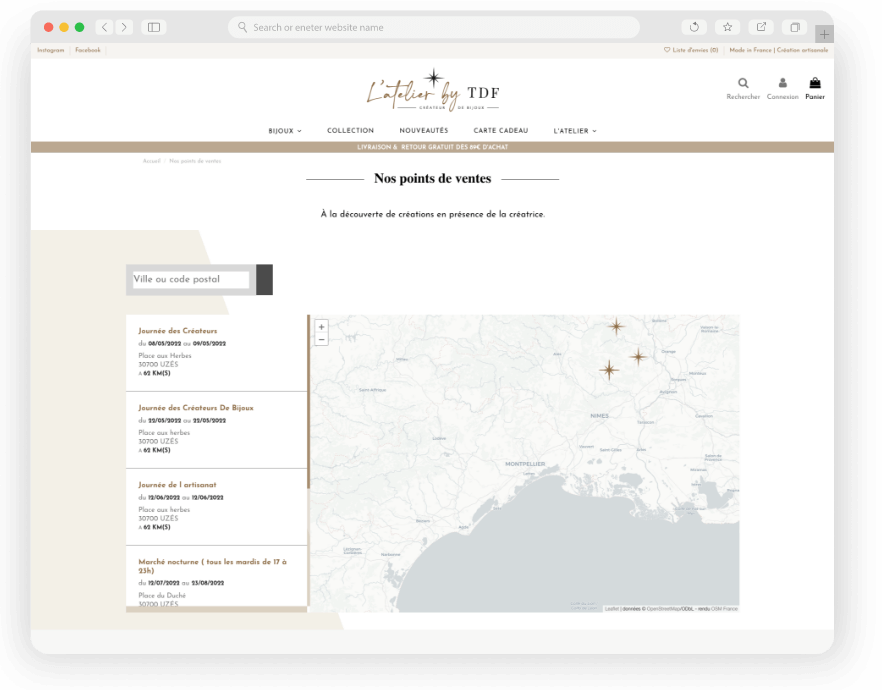The height and width of the screenshot is (690, 882).
Task: Open Journée des Créateurs De Bijoux event
Action: click(x=196, y=408)
